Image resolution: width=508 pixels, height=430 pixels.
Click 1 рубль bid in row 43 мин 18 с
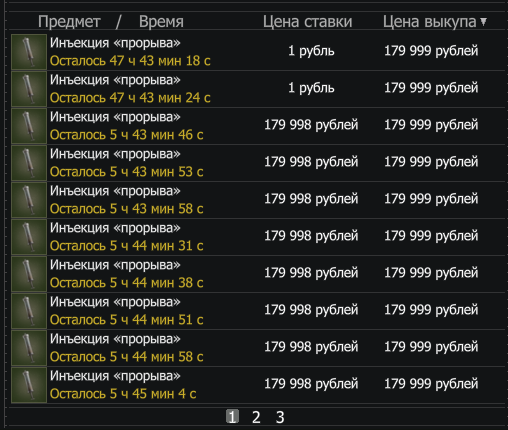[311, 51]
